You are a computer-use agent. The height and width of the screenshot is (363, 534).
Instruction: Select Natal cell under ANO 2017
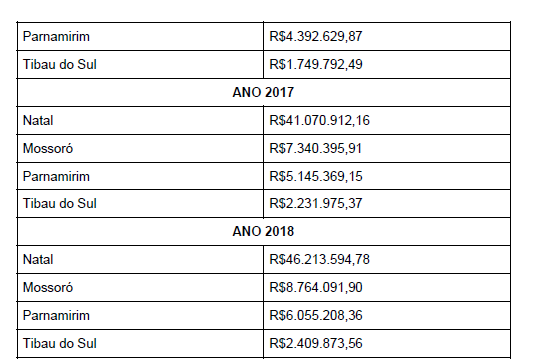coord(140,121)
